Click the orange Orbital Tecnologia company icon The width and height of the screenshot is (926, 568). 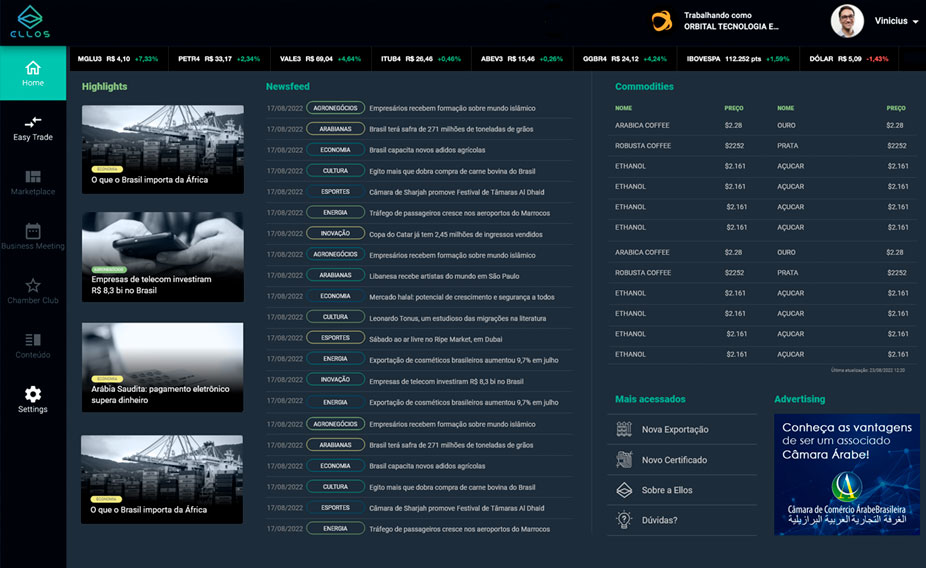tap(662, 21)
